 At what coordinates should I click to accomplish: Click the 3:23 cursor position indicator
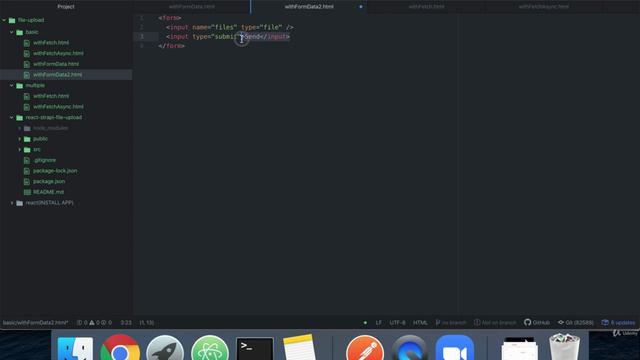tap(126, 322)
